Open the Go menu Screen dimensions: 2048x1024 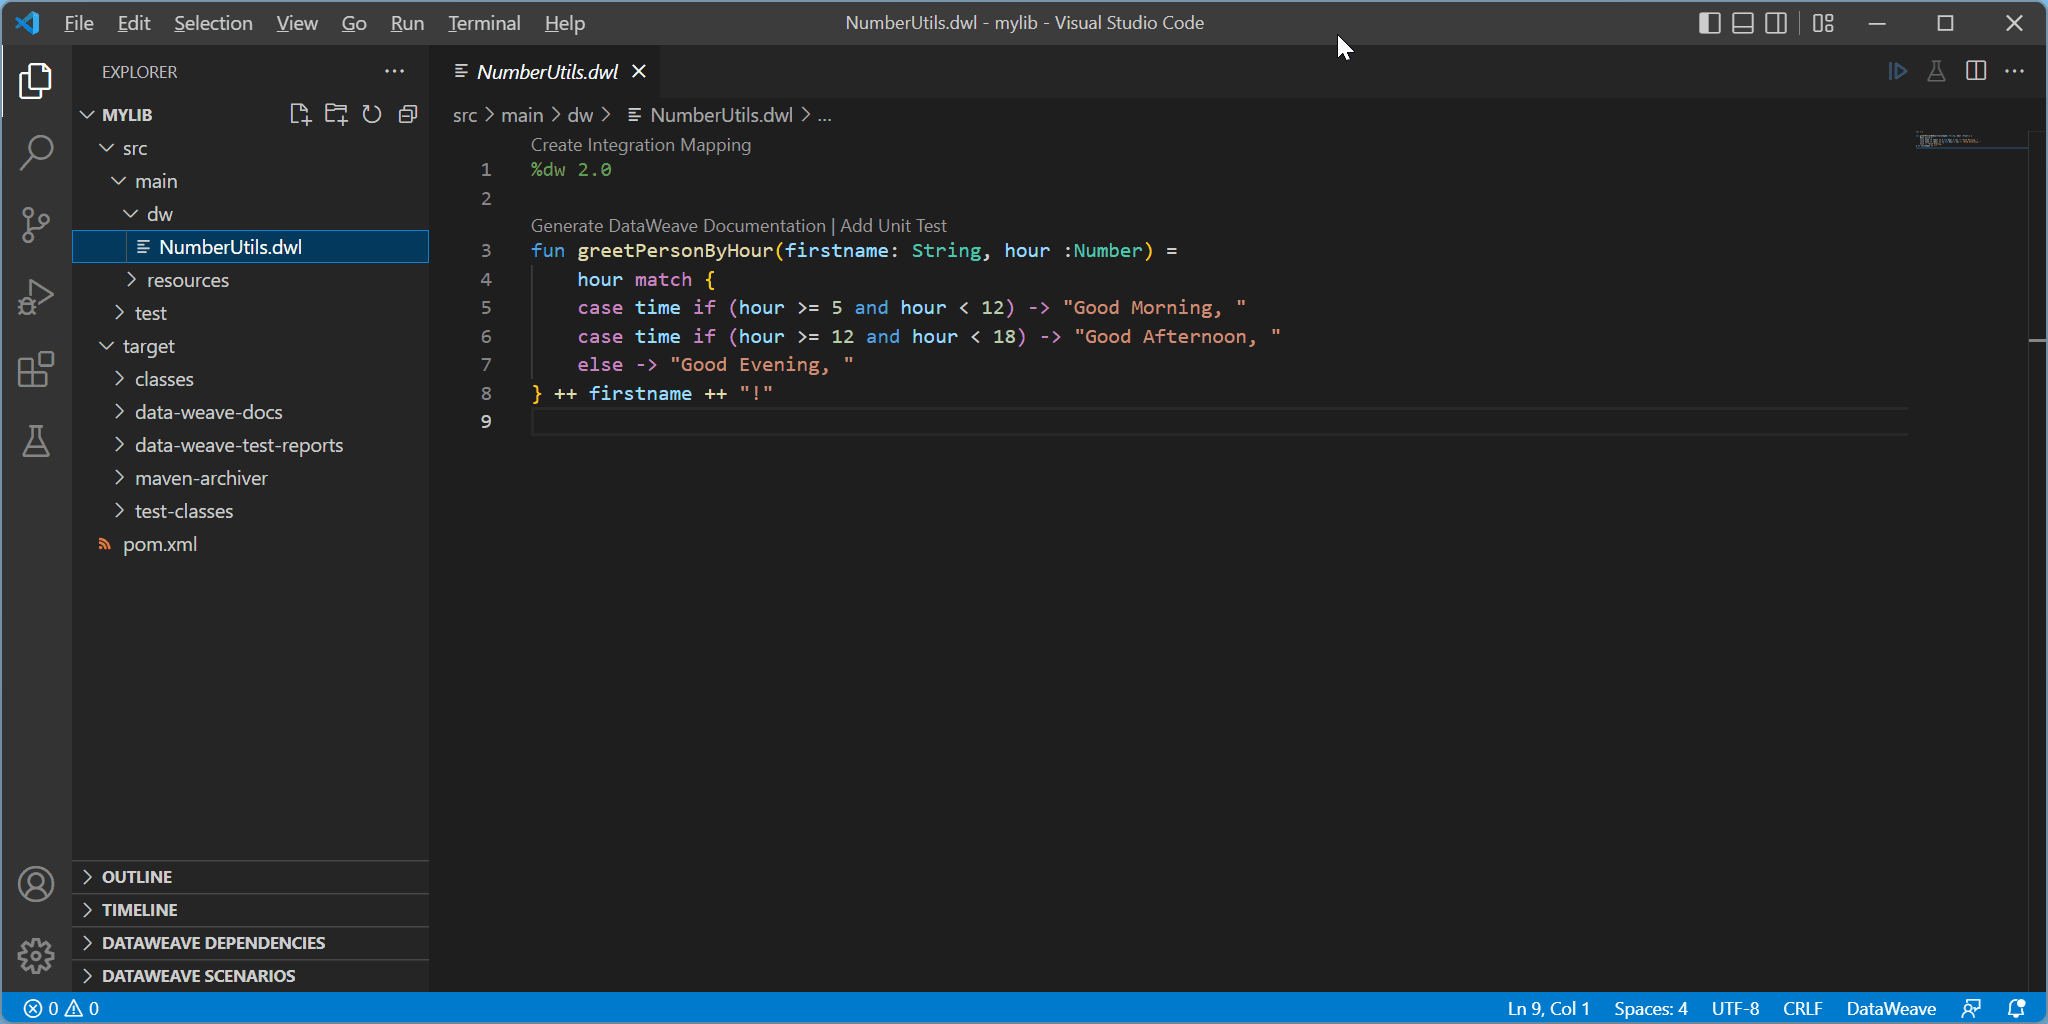click(x=354, y=23)
